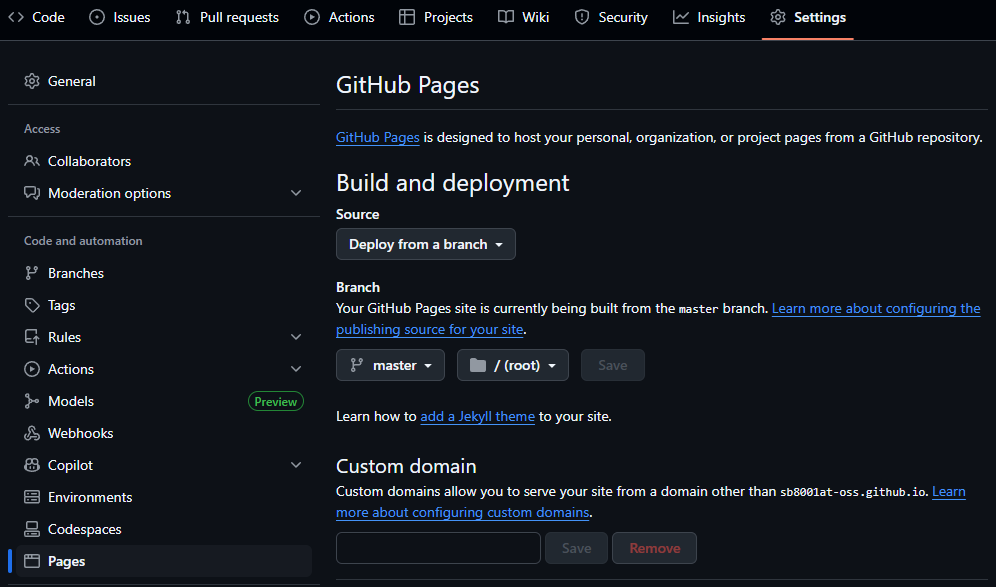996x587 pixels.
Task: Click the webhook icon beside Webhooks
Action: coord(32,433)
